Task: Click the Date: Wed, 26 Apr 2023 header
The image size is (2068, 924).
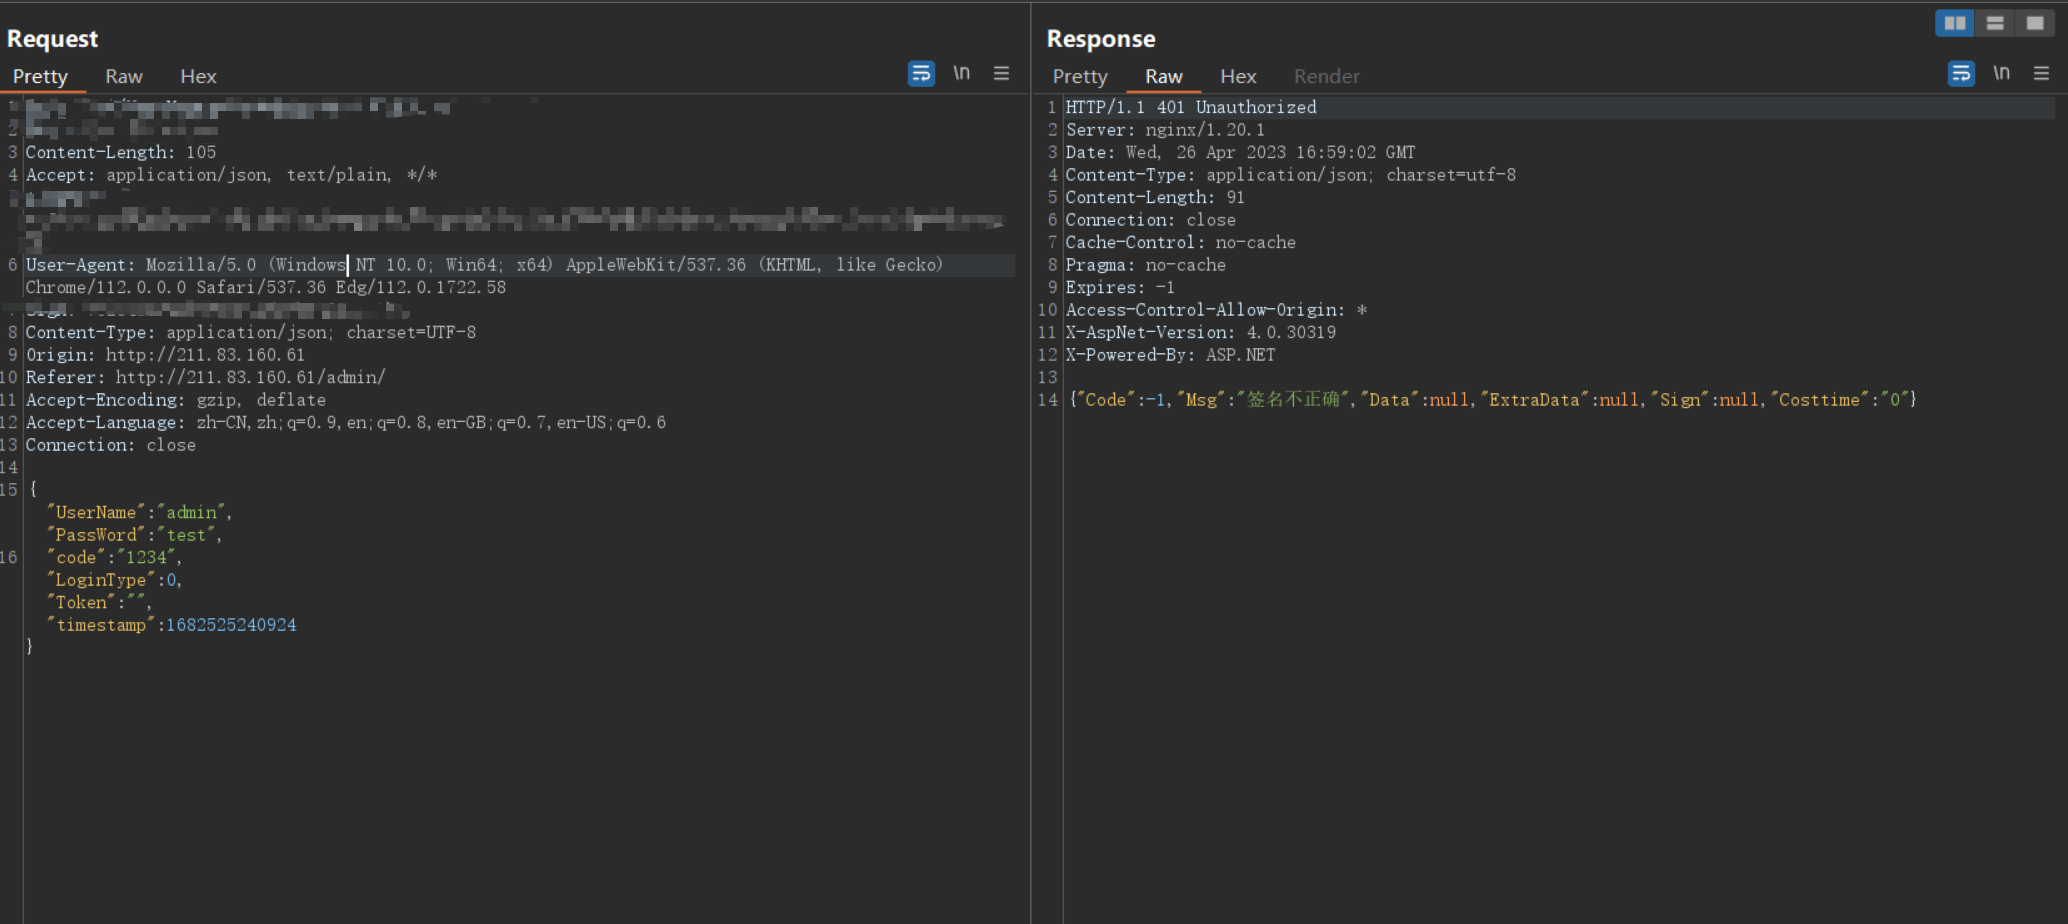Action: coord(1240,152)
